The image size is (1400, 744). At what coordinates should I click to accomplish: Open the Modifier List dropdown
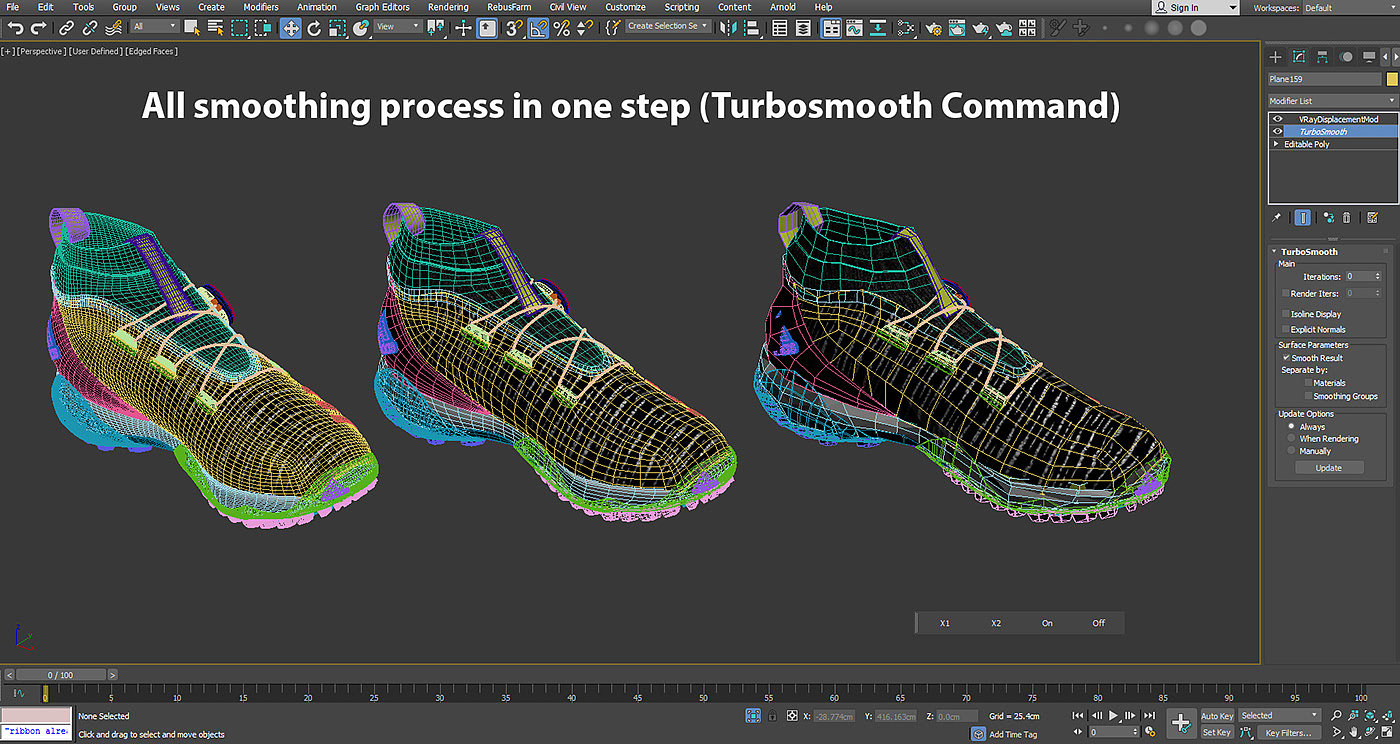click(1332, 101)
